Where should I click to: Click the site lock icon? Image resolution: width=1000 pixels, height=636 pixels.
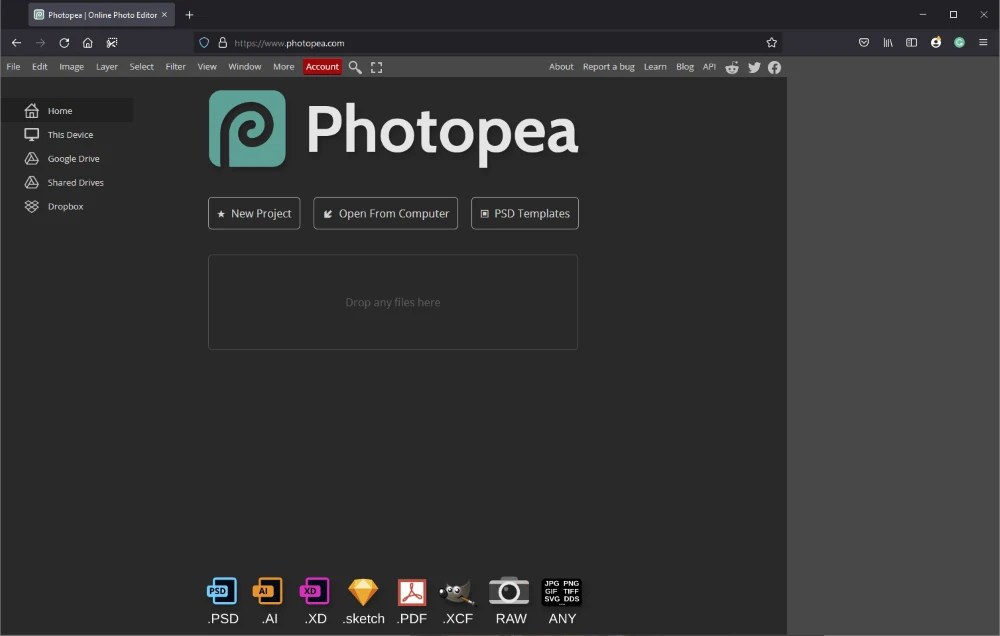(223, 43)
